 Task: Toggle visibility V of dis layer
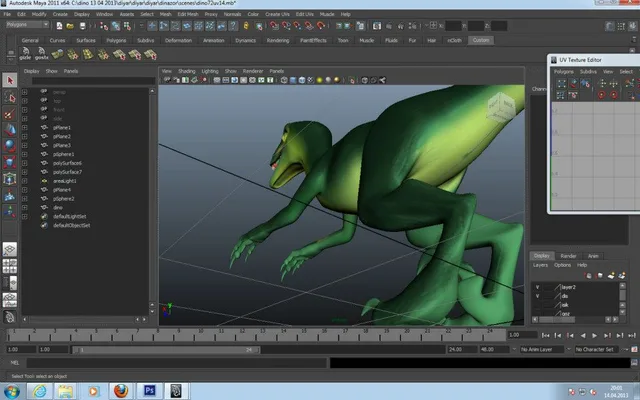pyautogui.click(x=538, y=296)
